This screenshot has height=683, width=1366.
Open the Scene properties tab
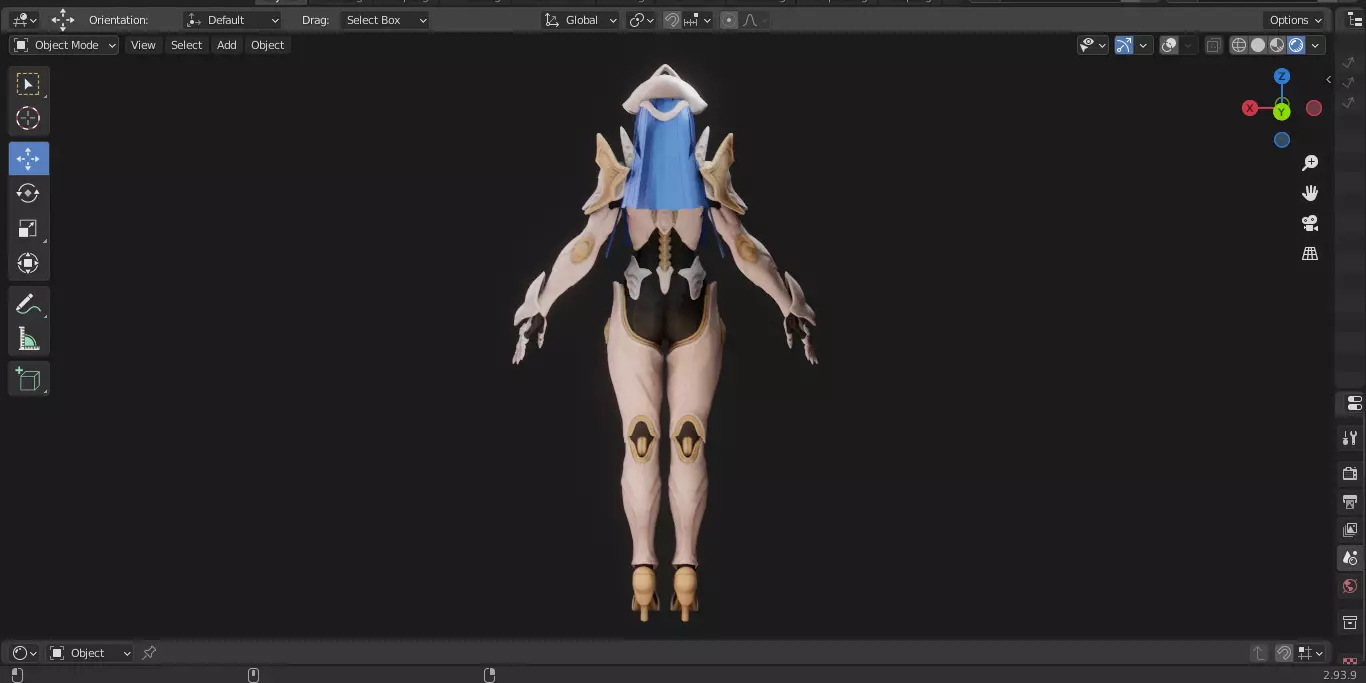(x=1351, y=558)
